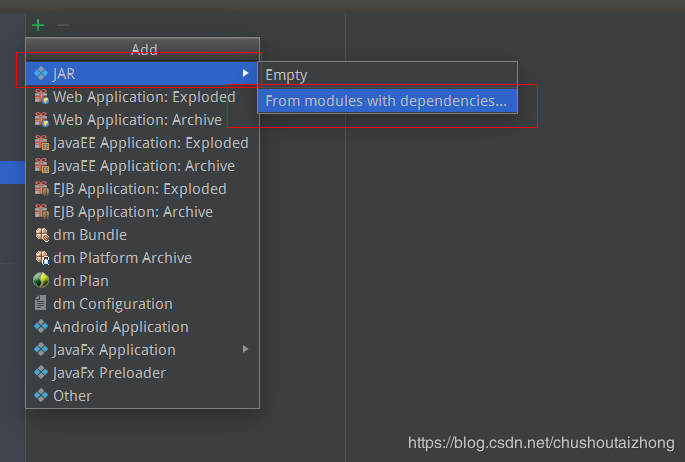This screenshot has height=462, width=685.
Task: Click the dm Plan globe icon
Action: (41, 281)
